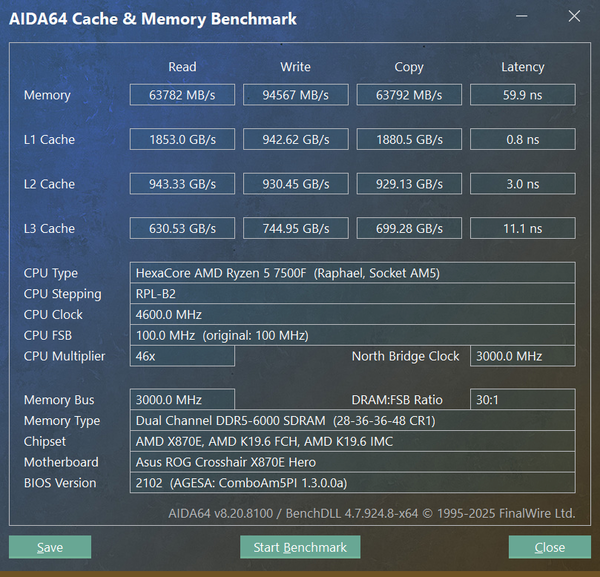The image size is (600, 577).
Task: Click North Bridge Clock value 3000.0 MHz
Action: 523,356
